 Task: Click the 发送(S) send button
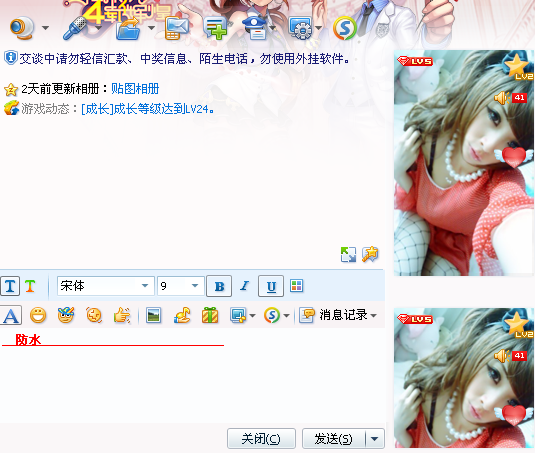(333, 439)
